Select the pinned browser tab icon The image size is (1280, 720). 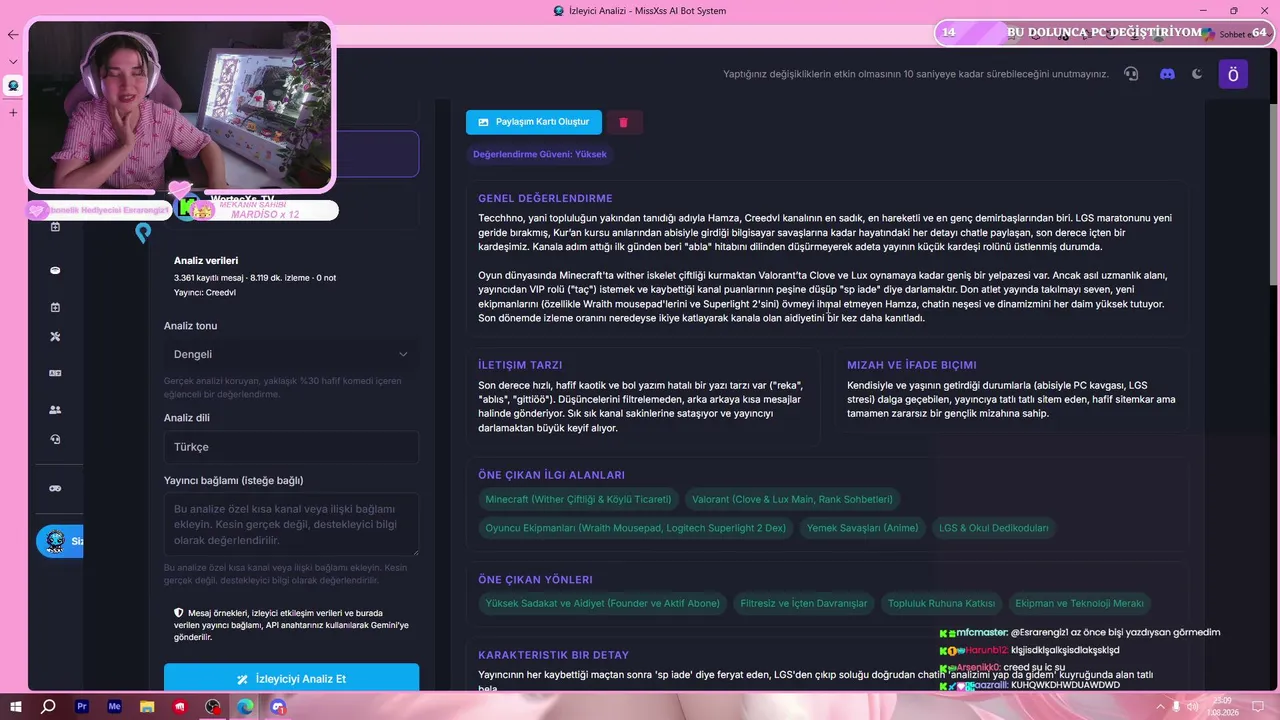point(13,86)
